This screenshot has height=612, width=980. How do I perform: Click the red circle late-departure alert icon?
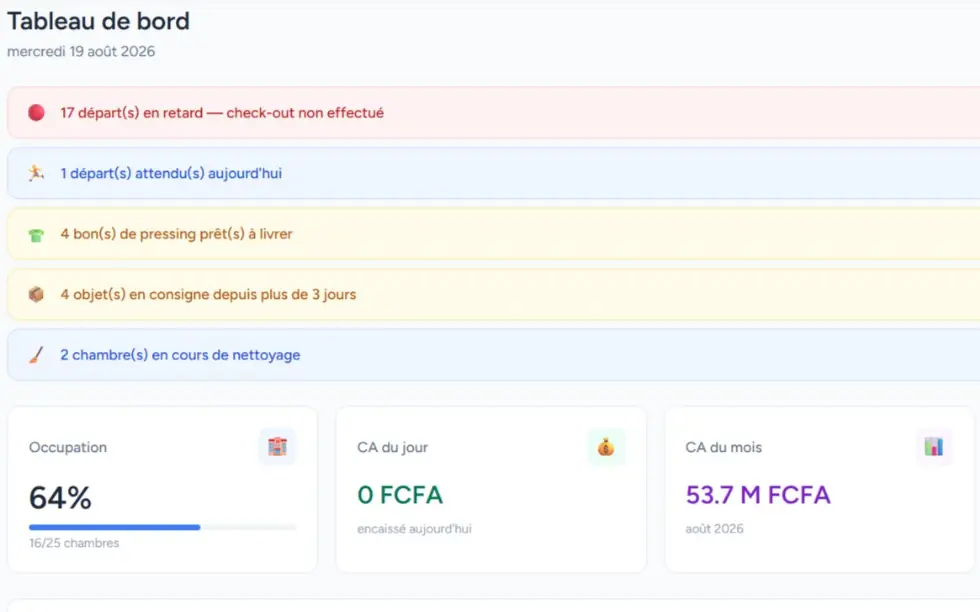click(x=36, y=113)
